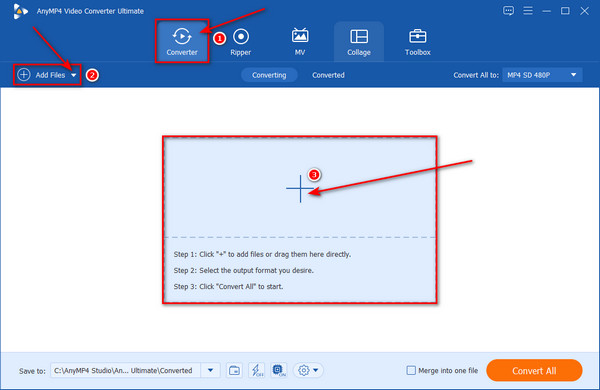
Task: Switch to the Ripper tab
Action: click(241, 42)
